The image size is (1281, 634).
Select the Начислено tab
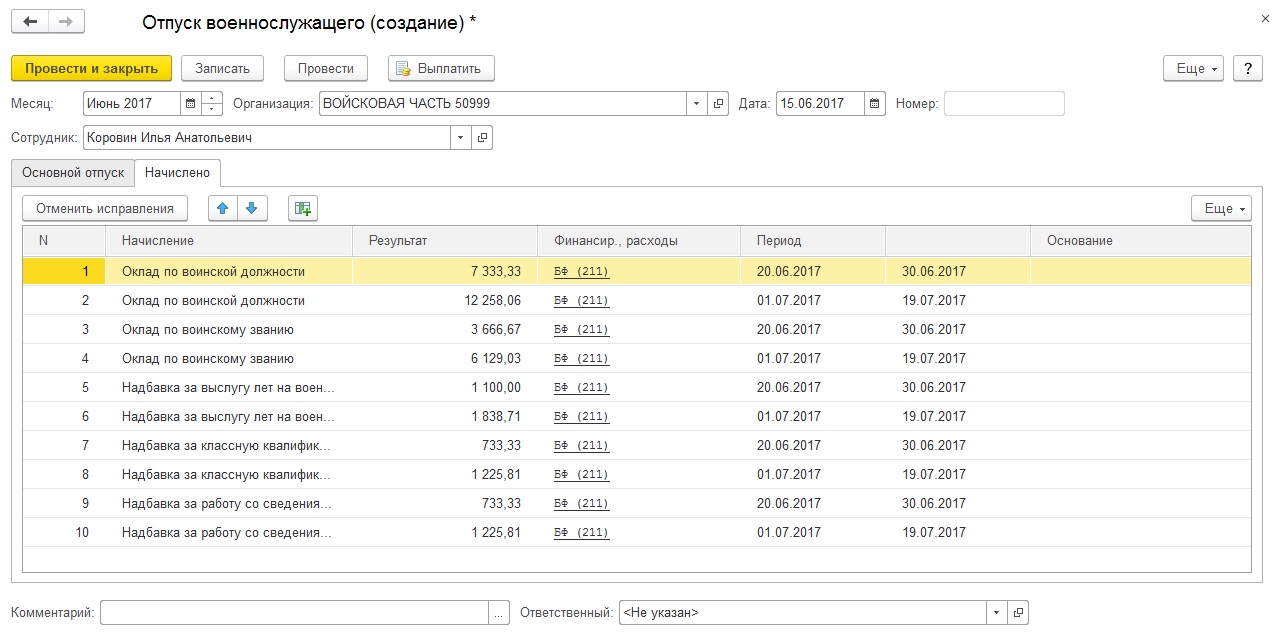[177, 172]
